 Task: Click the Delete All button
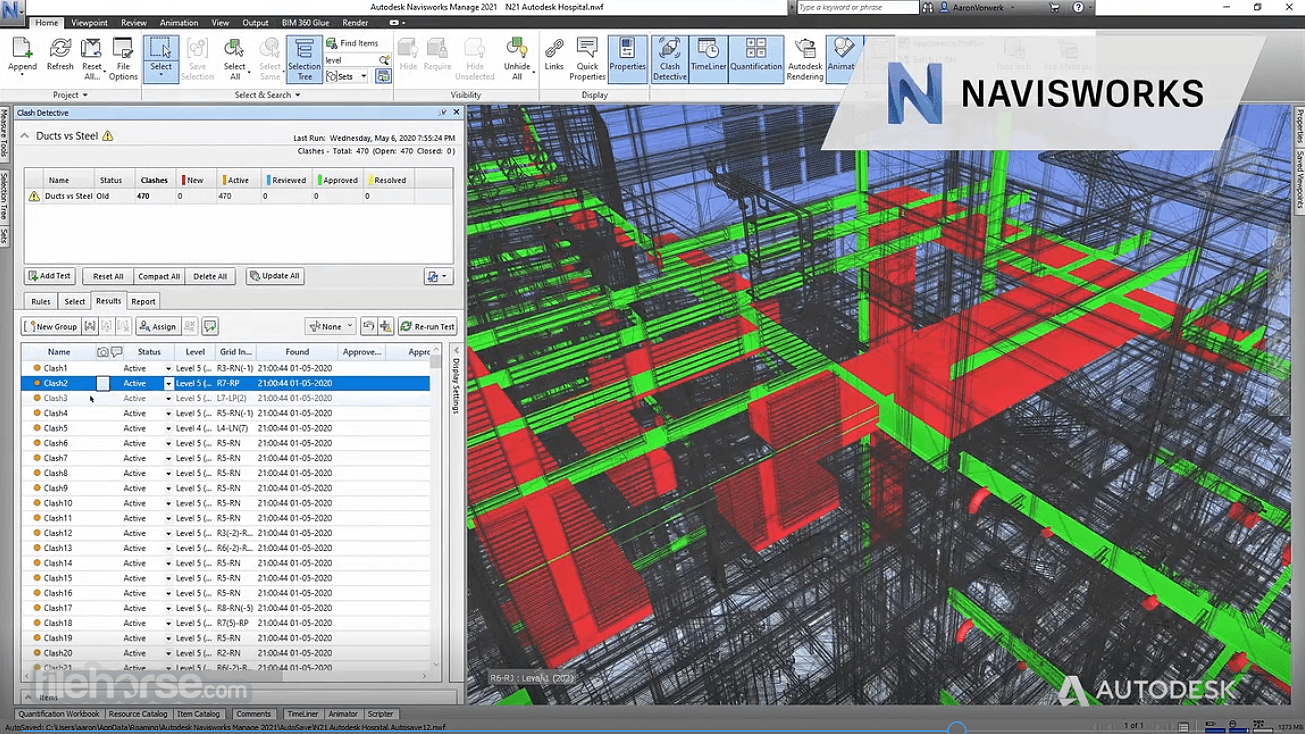(x=210, y=276)
